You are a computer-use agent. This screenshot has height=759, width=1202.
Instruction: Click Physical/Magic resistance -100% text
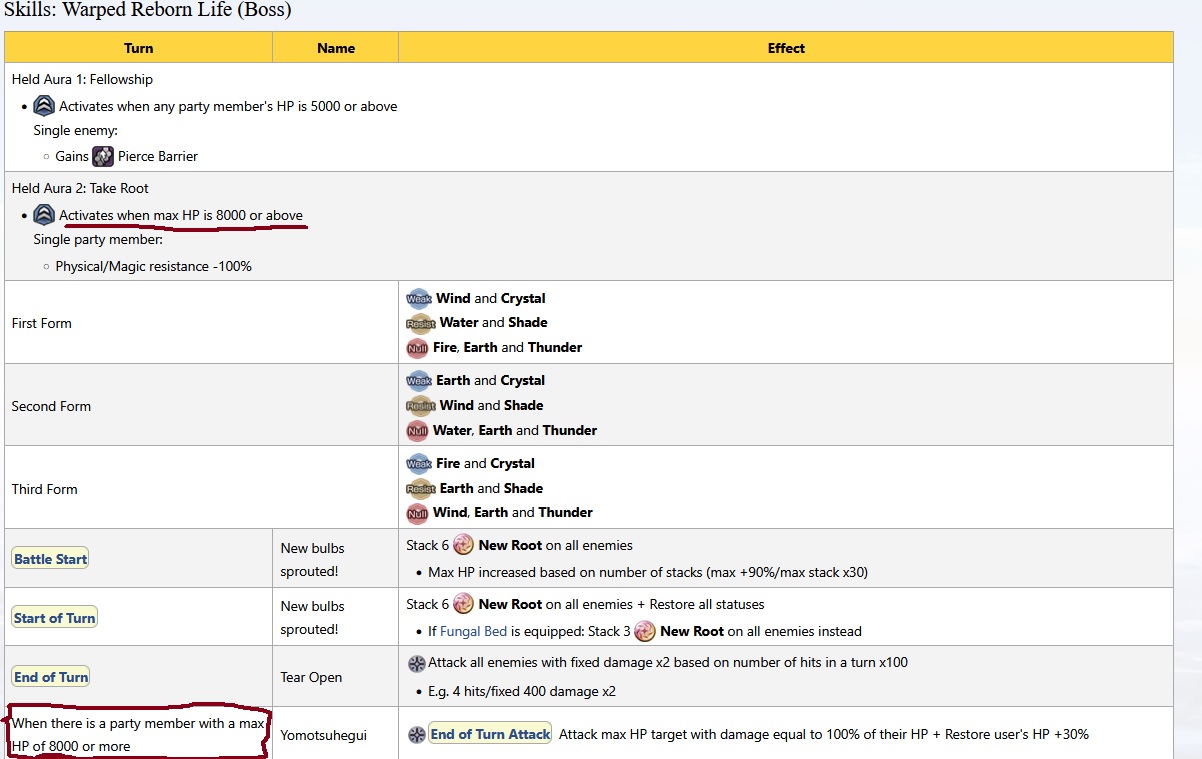pos(154,266)
